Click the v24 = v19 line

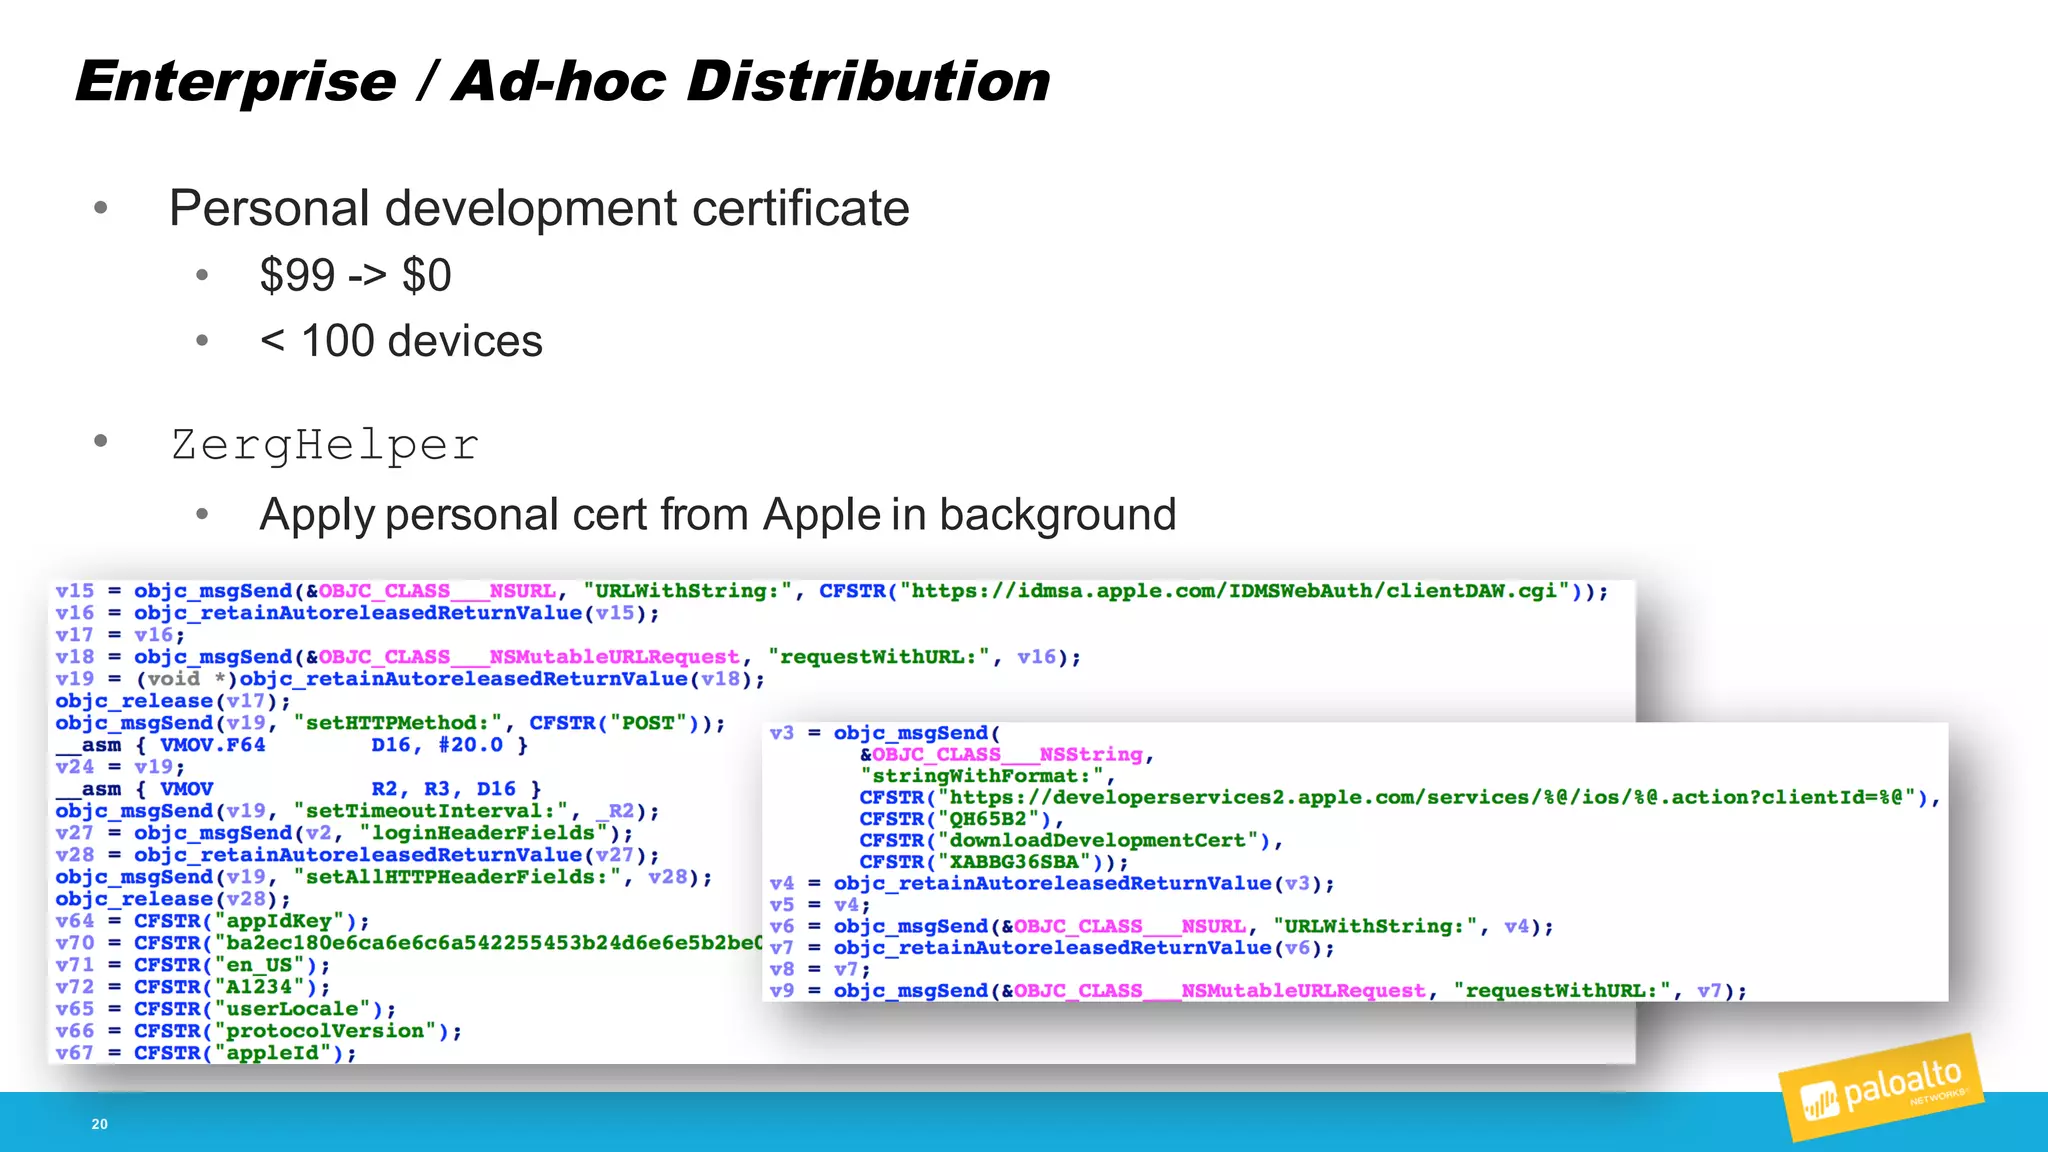(x=120, y=767)
